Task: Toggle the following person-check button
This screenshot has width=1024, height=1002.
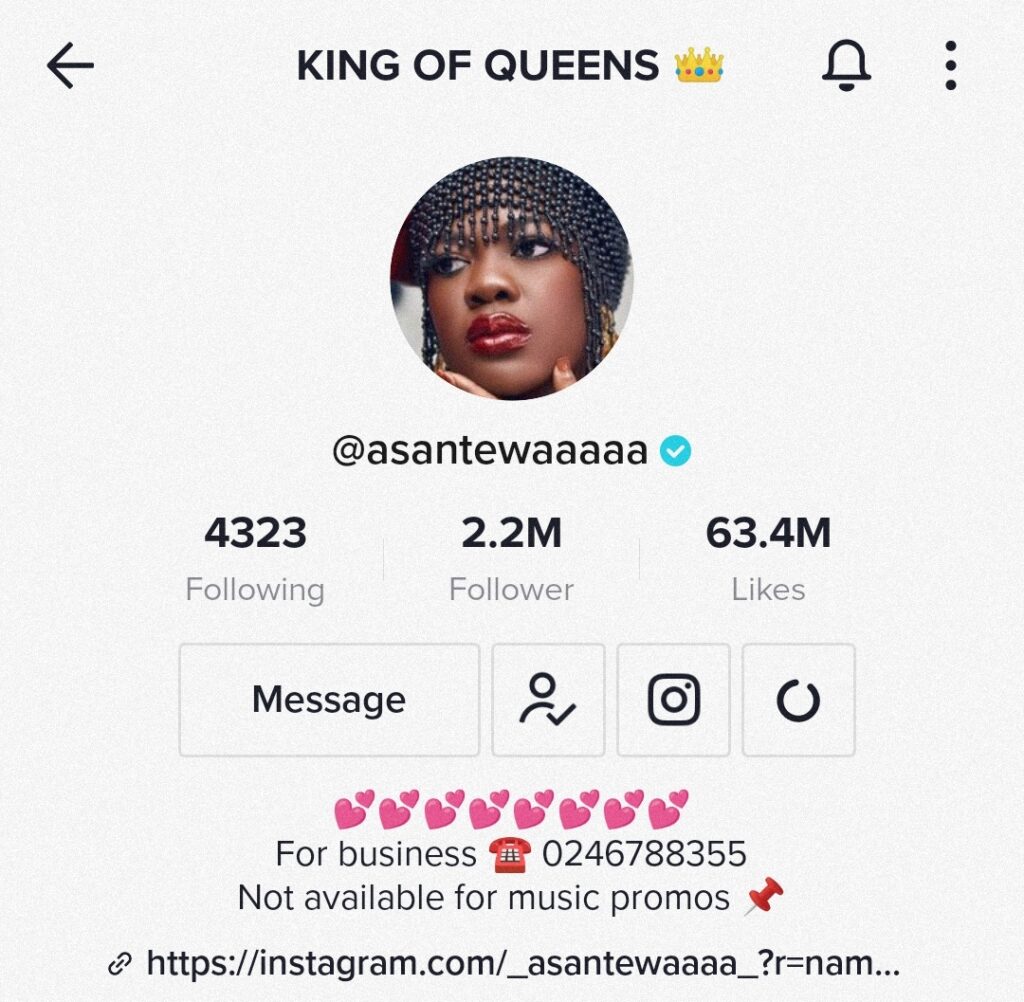Action: (548, 700)
